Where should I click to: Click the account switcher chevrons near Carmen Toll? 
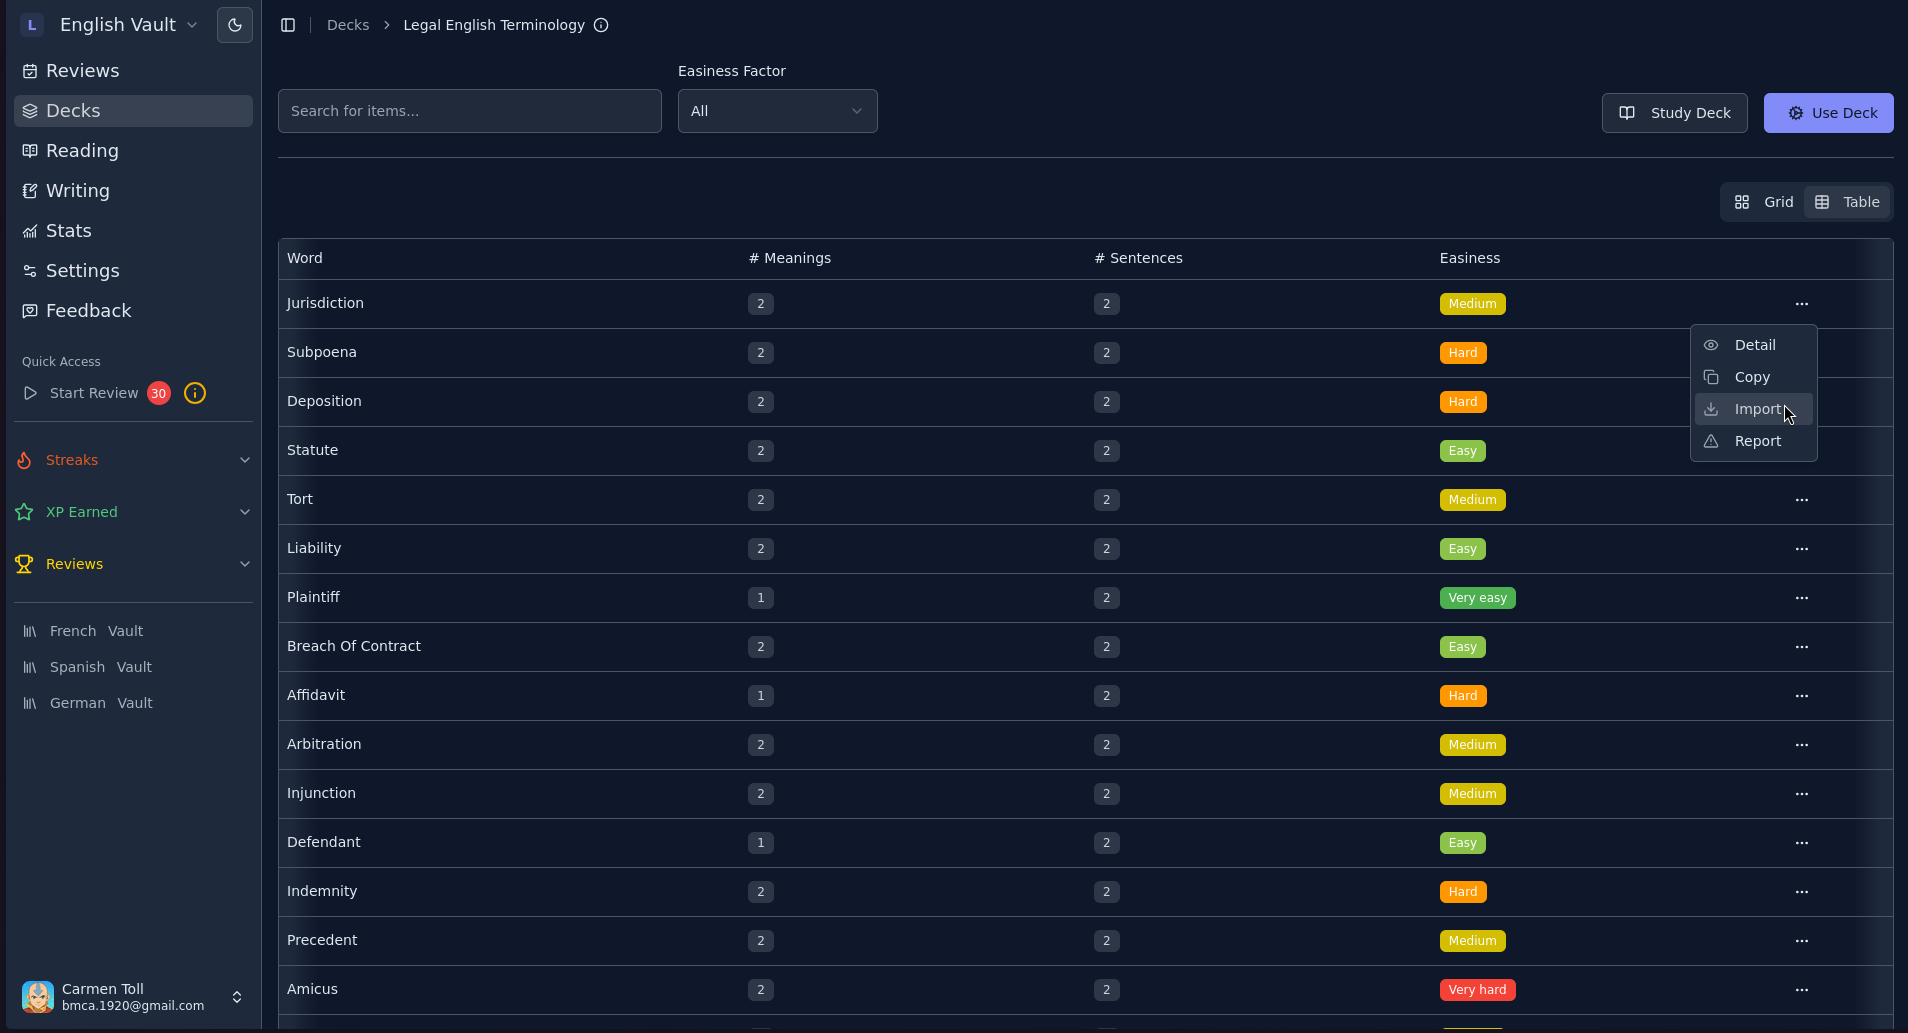pyautogui.click(x=237, y=997)
